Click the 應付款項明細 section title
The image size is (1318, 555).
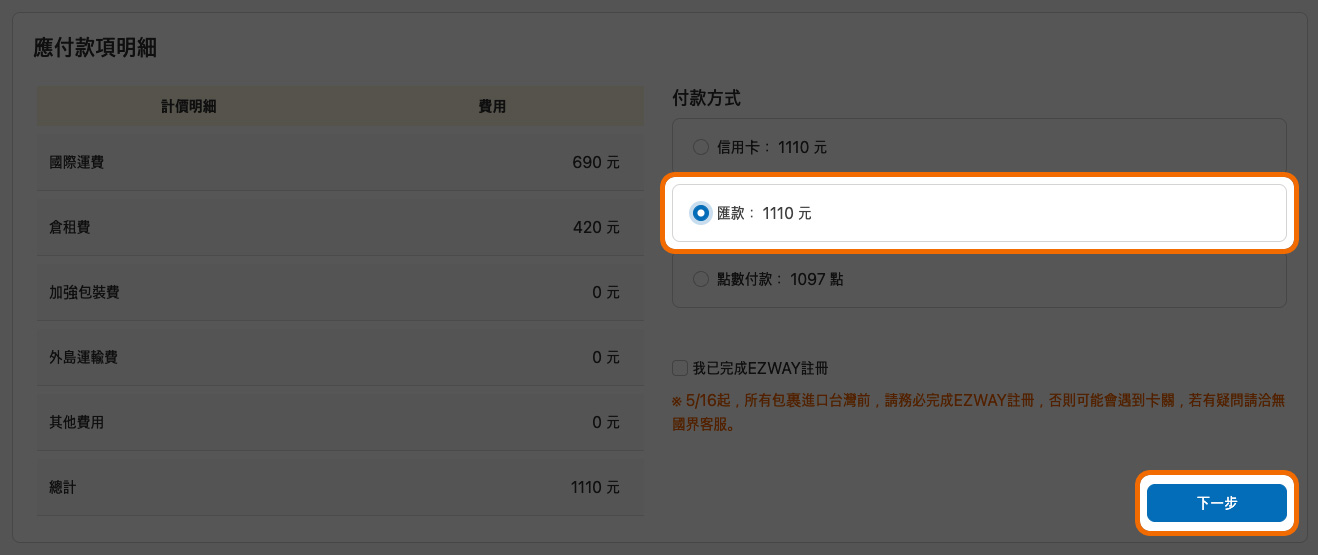click(95, 47)
